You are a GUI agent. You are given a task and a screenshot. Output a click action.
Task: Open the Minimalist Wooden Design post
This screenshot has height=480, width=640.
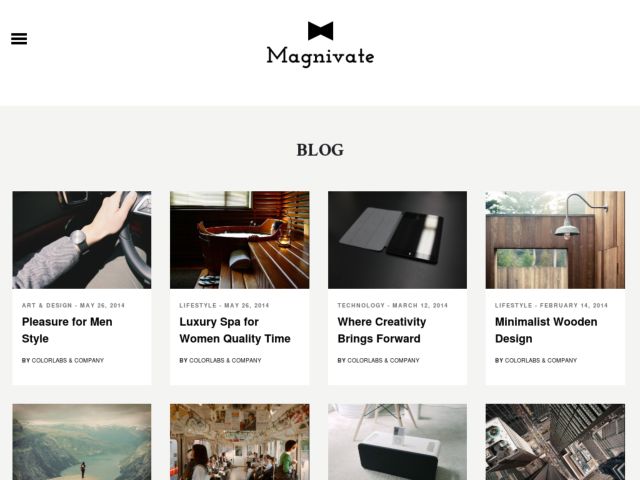coord(546,330)
